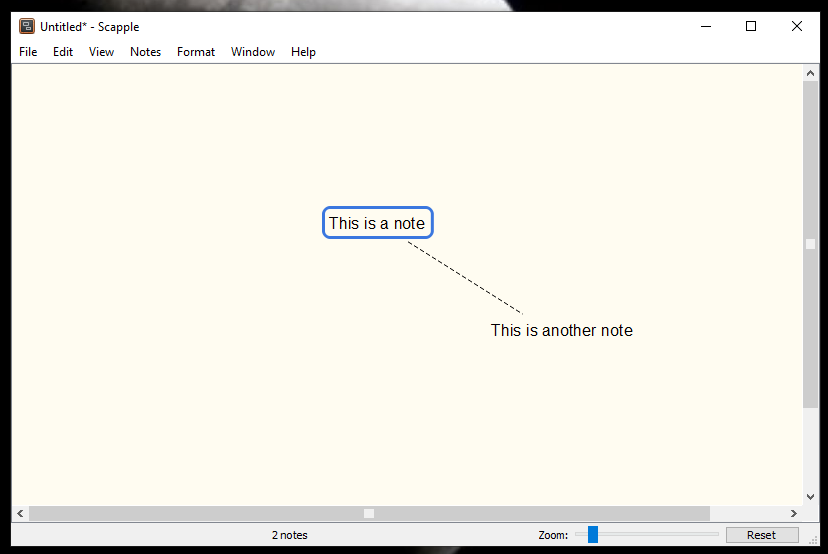The image size is (828, 554).
Task: Minimize the Scapple window
Action: point(705,27)
